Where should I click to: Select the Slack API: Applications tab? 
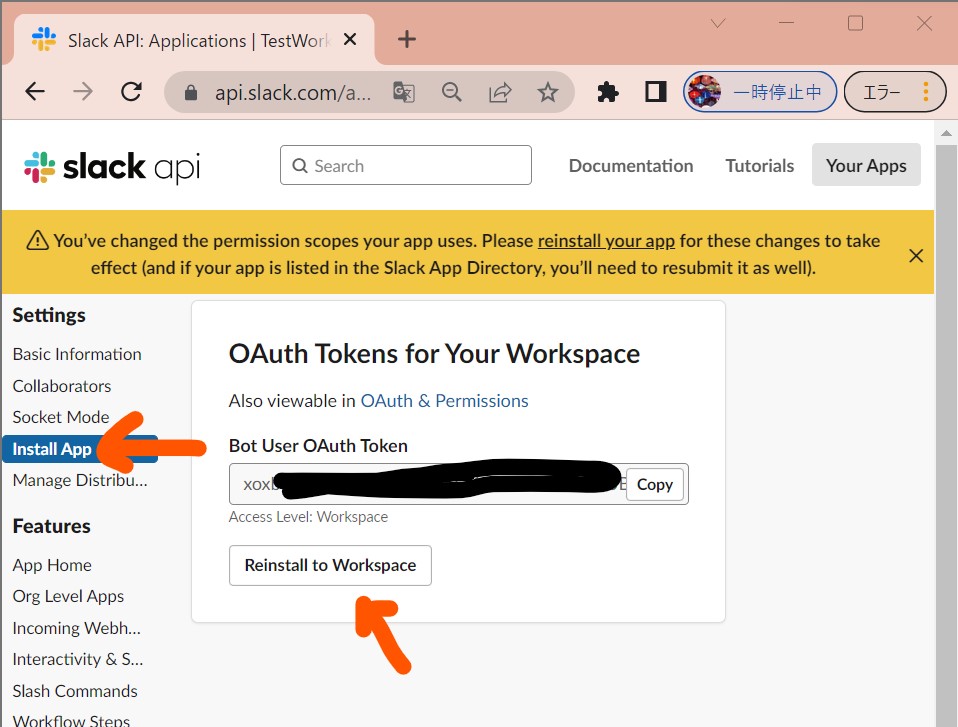(194, 40)
